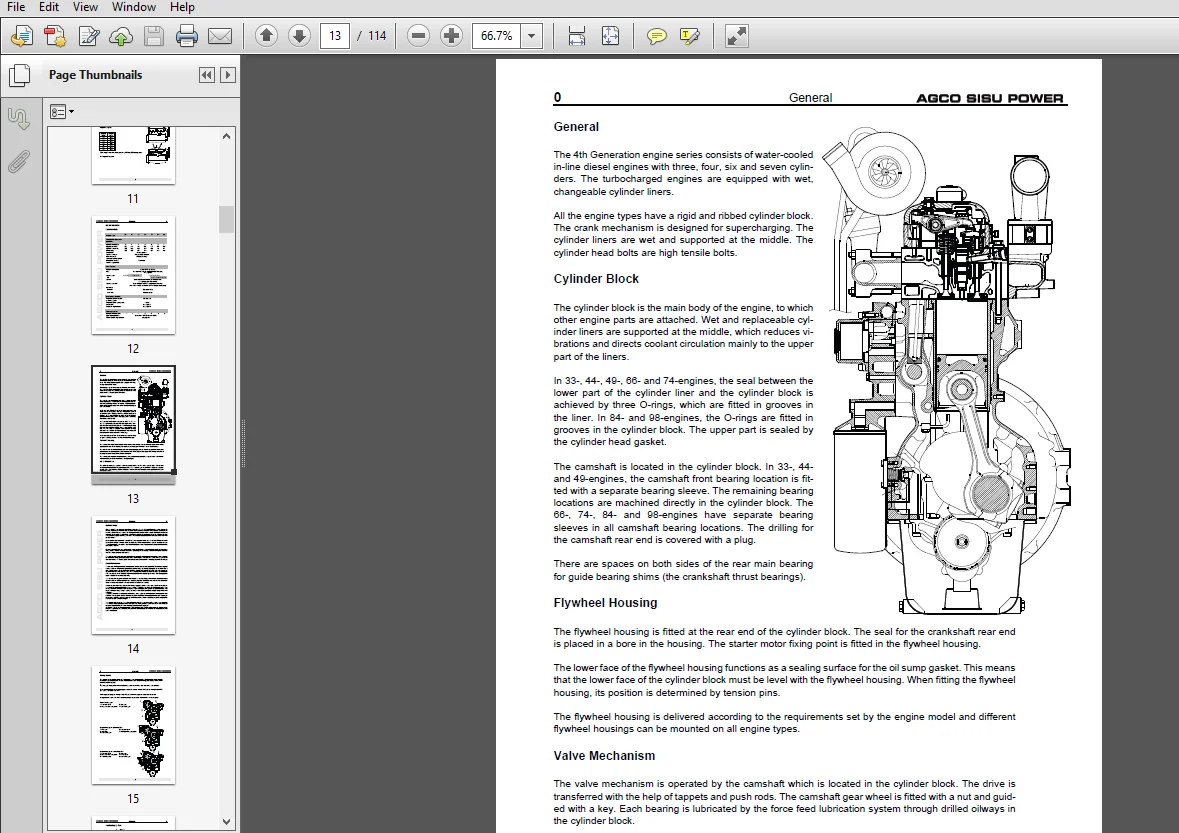Screen dimensions: 1179x833
Task: Open the File menu
Action: [x=16, y=7]
